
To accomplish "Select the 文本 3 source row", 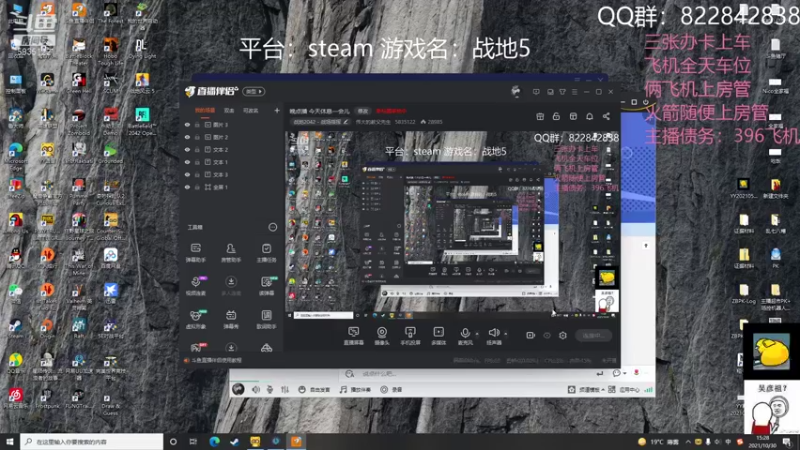I will pyautogui.click(x=231, y=174).
